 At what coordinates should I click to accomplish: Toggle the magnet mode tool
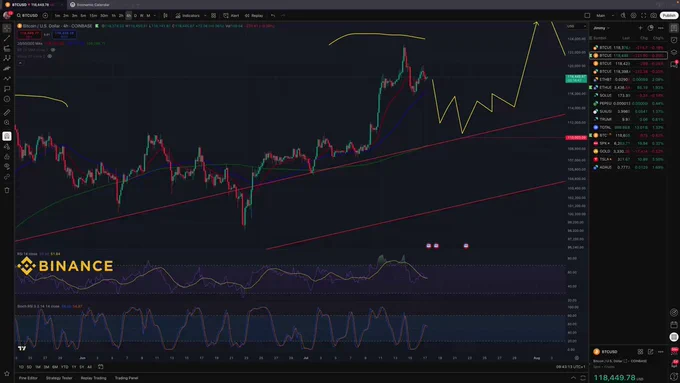click(x=7, y=136)
